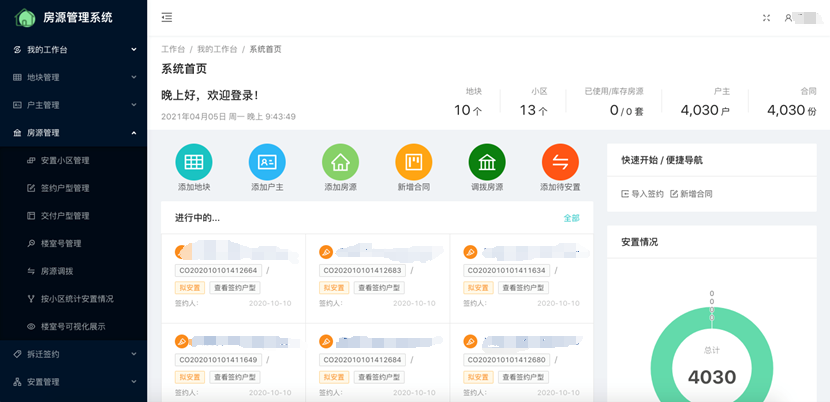Screen dimensions: 830x402
Task: Click the 我的工作台 breadcrumb link
Action: (x=217, y=49)
